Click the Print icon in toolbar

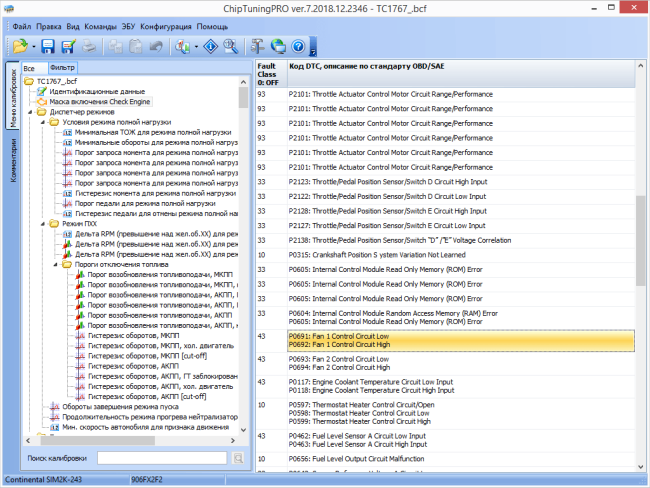point(89,46)
